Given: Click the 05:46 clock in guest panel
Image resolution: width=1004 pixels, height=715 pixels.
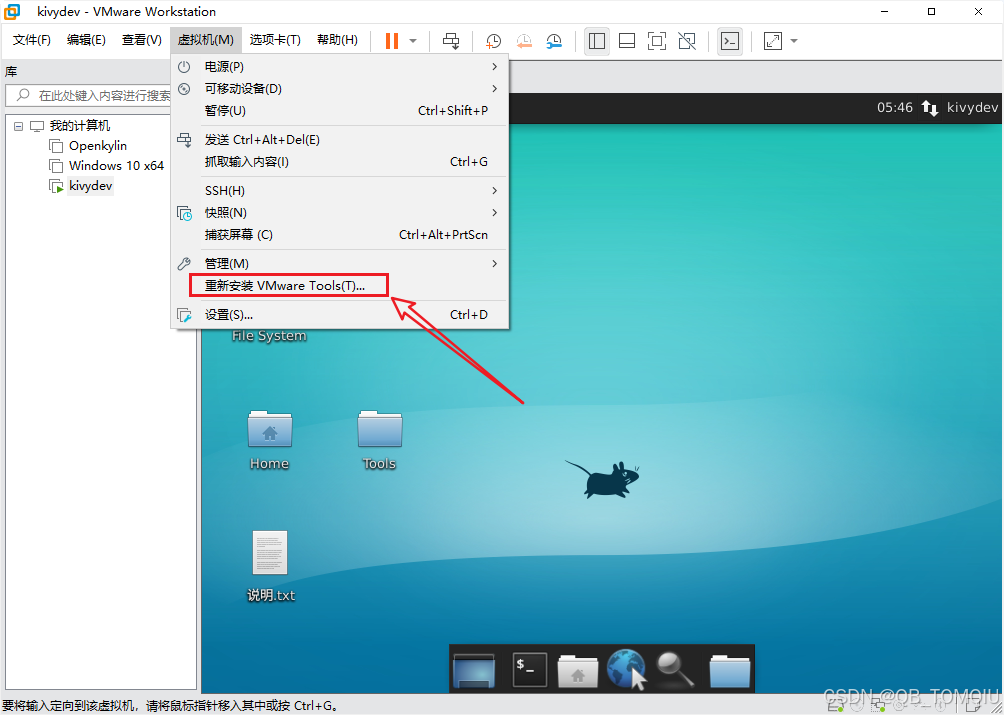Looking at the screenshot, I should 895,108.
